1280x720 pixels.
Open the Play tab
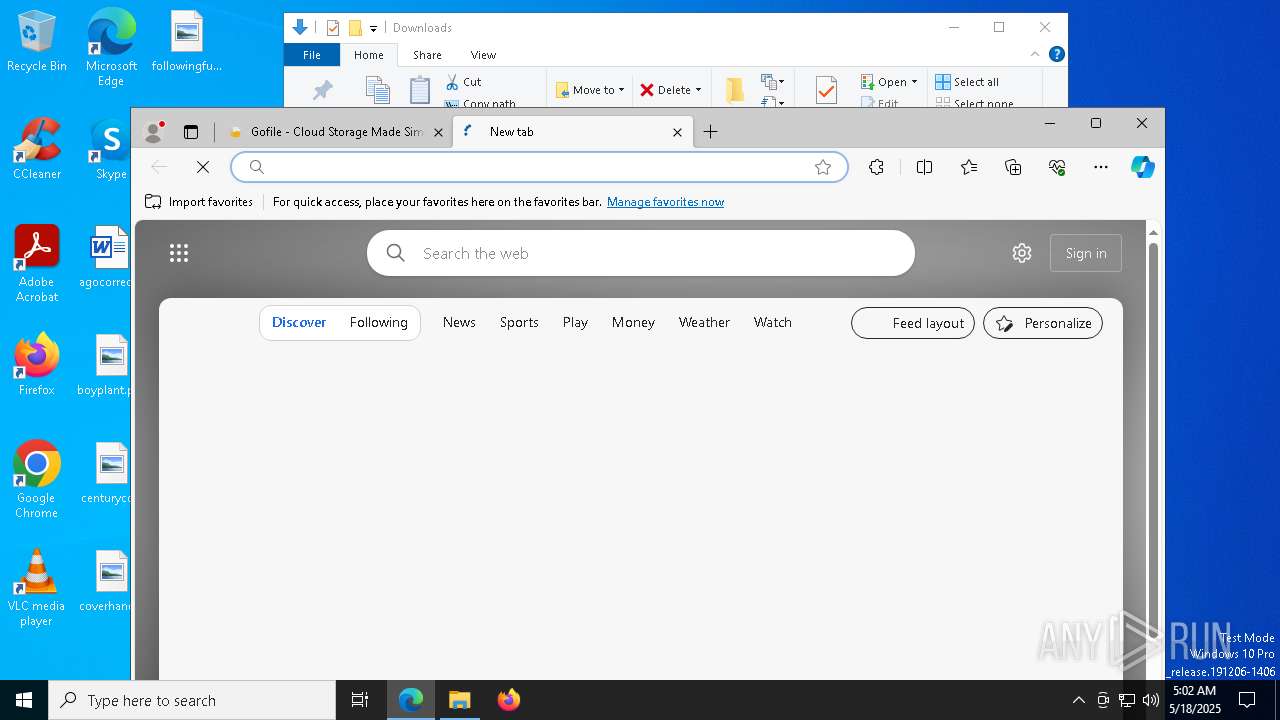pyautogui.click(x=575, y=322)
